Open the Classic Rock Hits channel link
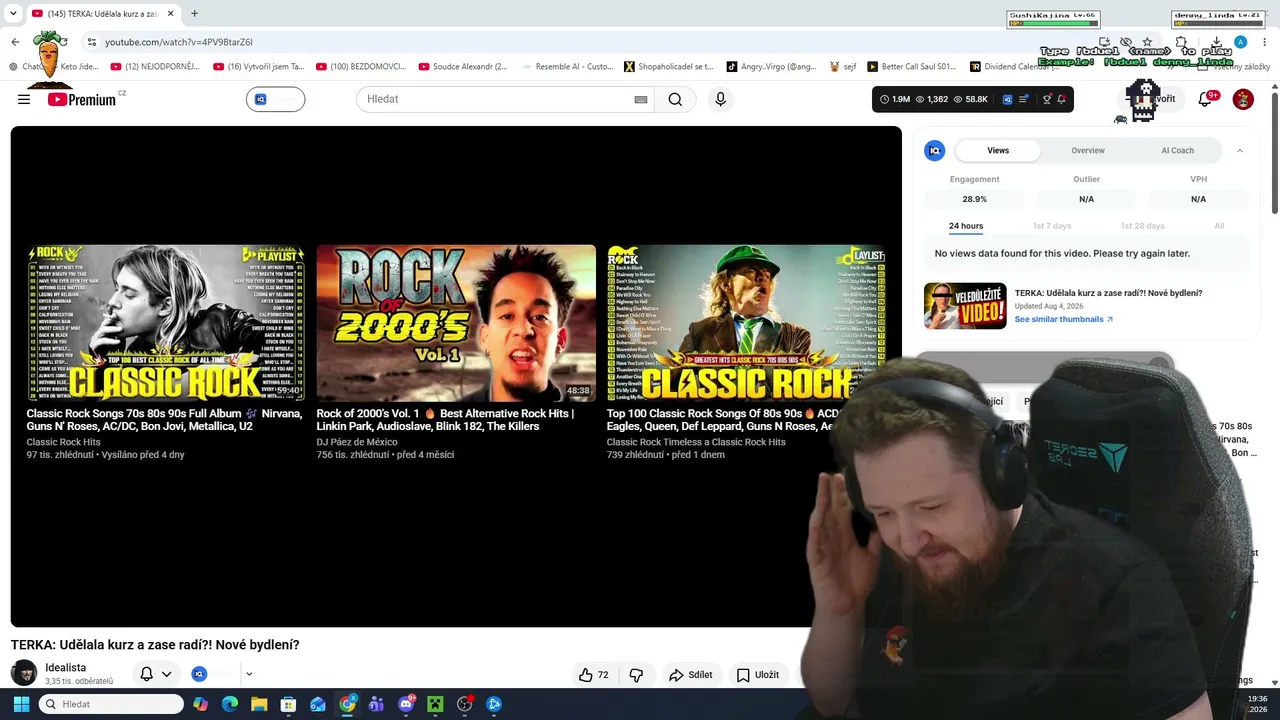Image resolution: width=1280 pixels, height=720 pixels. coord(63,442)
